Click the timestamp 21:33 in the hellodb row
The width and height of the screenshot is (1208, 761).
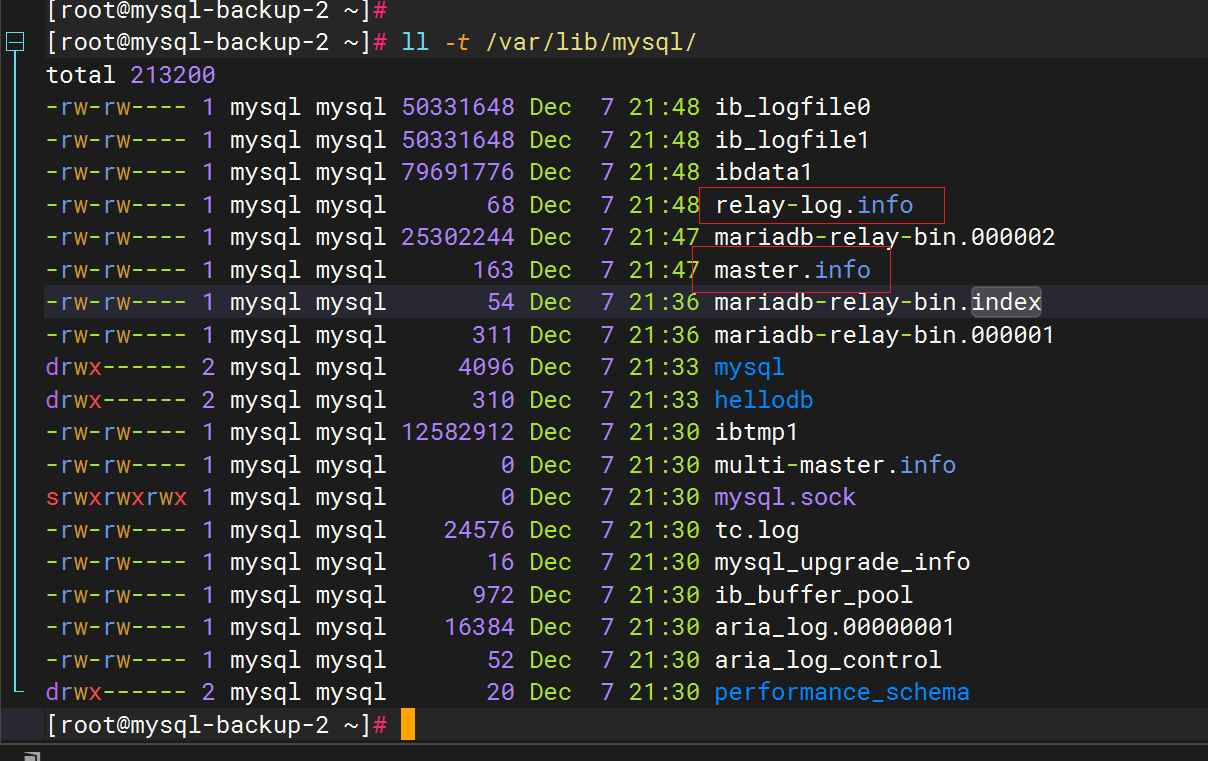point(664,400)
